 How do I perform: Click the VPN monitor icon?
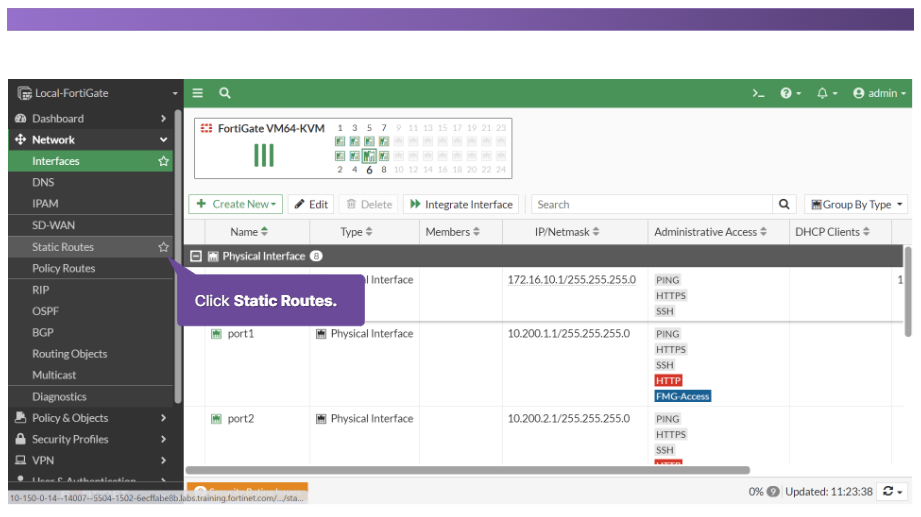click(21, 460)
